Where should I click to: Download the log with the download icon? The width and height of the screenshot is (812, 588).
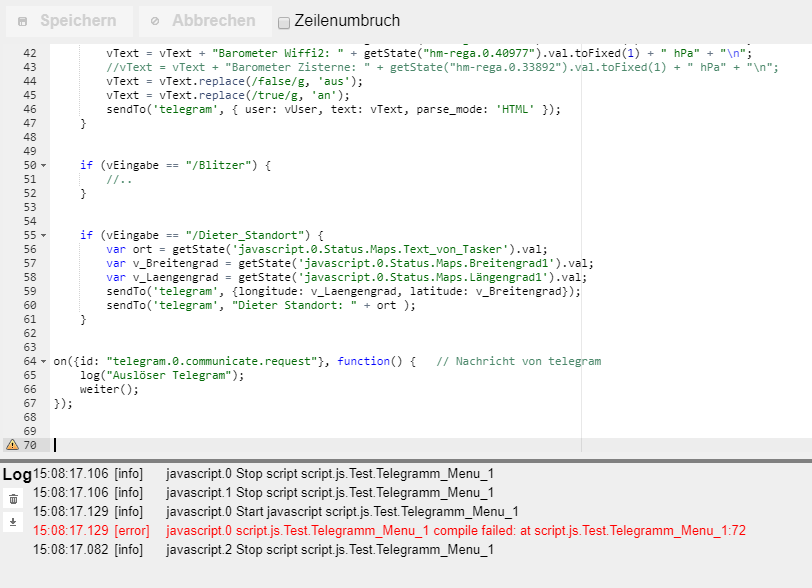pos(13,522)
